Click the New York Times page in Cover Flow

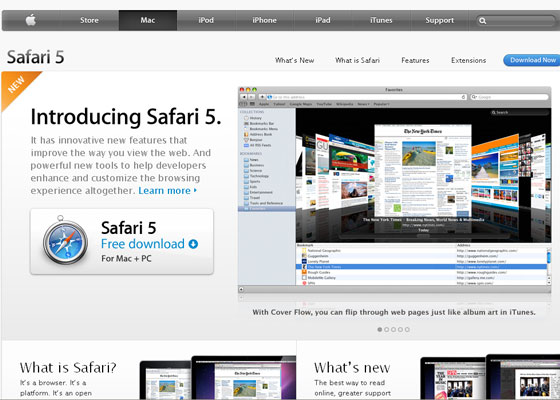(x=423, y=170)
